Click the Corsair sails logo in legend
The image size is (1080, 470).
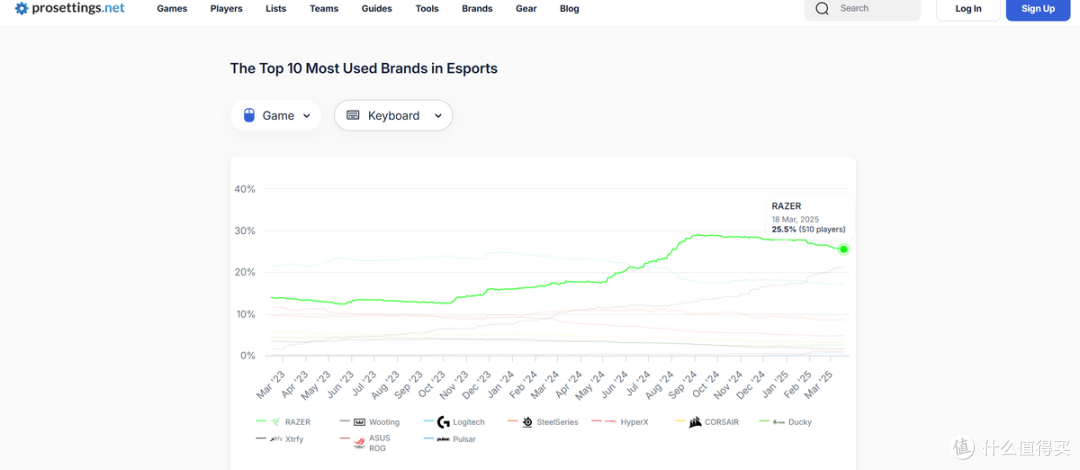pyautogui.click(x=694, y=422)
